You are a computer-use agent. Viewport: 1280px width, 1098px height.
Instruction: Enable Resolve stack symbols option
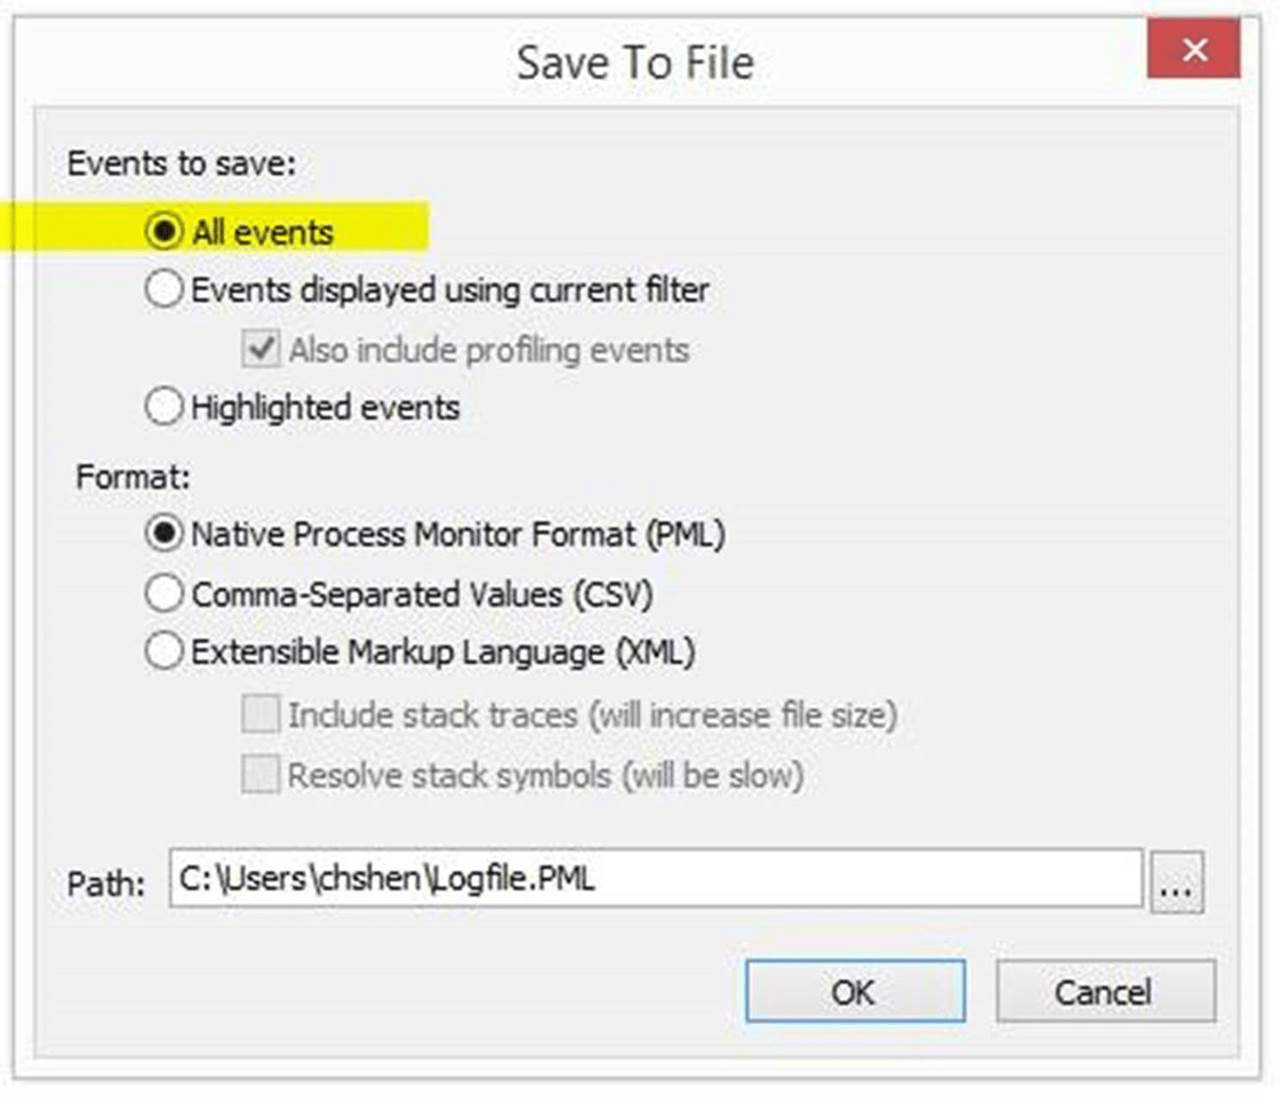pyautogui.click(x=260, y=774)
